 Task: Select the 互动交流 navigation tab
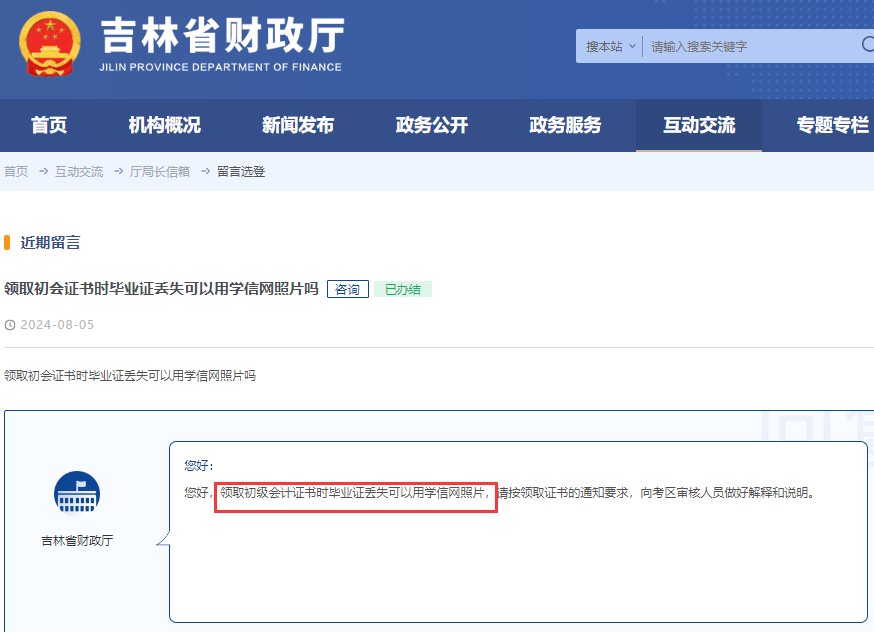pyautogui.click(x=699, y=125)
